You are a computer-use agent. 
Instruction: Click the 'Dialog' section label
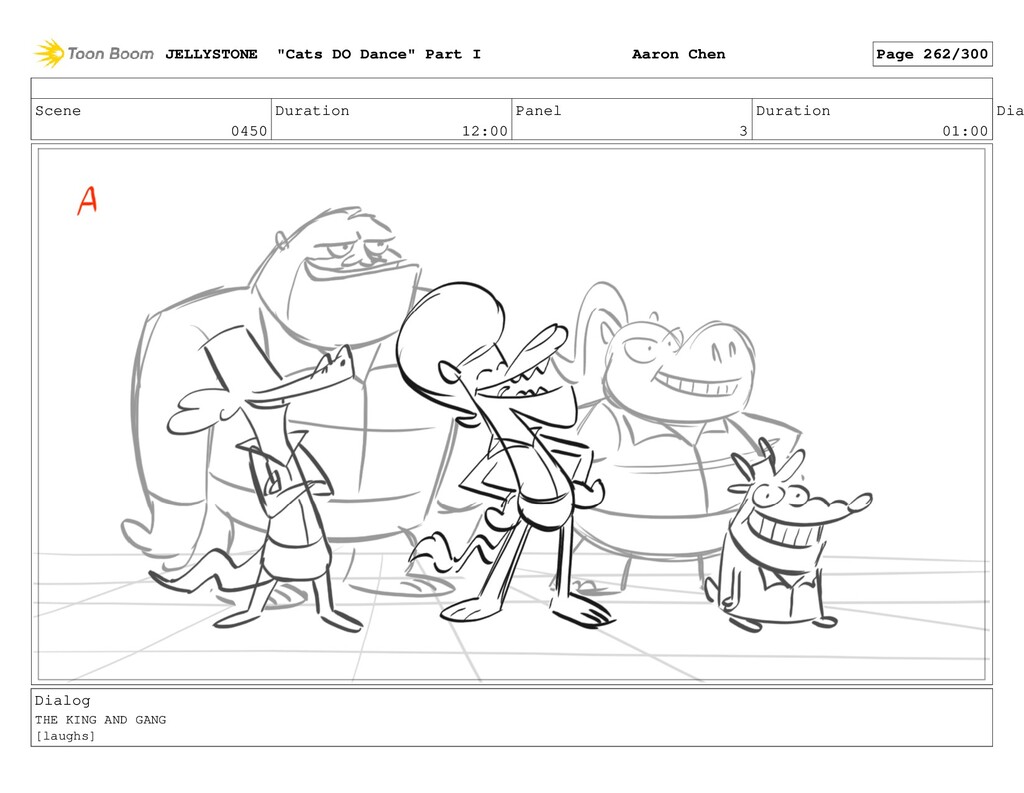pyautogui.click(x=63, y=700)
